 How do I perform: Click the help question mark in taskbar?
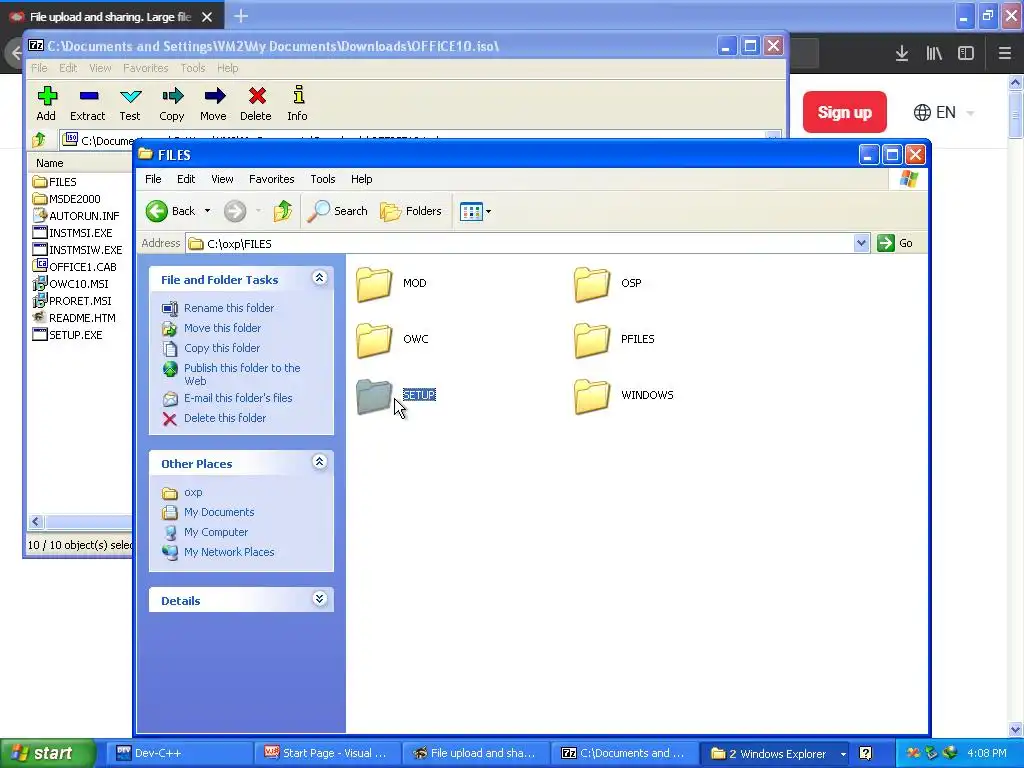[x=865, y=754]
